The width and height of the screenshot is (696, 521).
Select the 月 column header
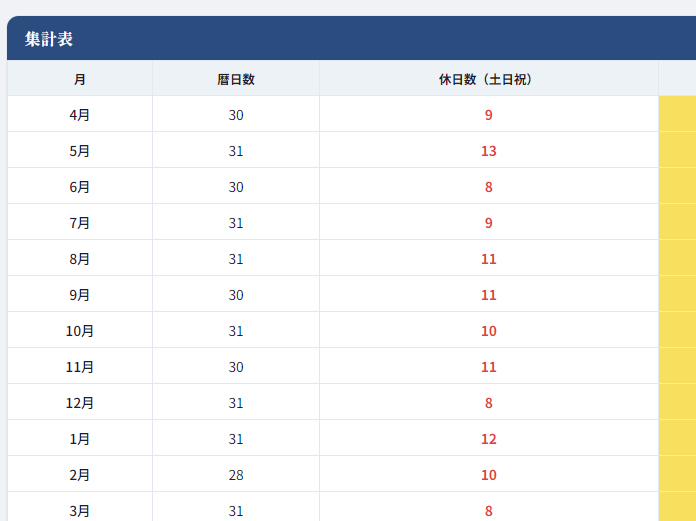point(79,79)
